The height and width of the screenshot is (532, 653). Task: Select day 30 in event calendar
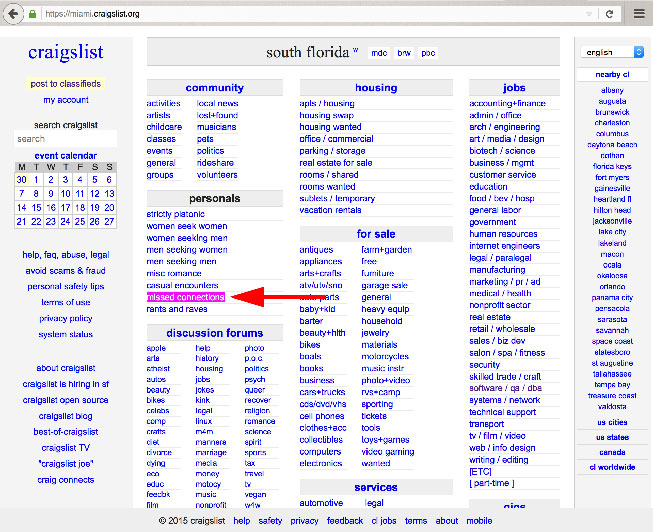[x=22, y=180]
